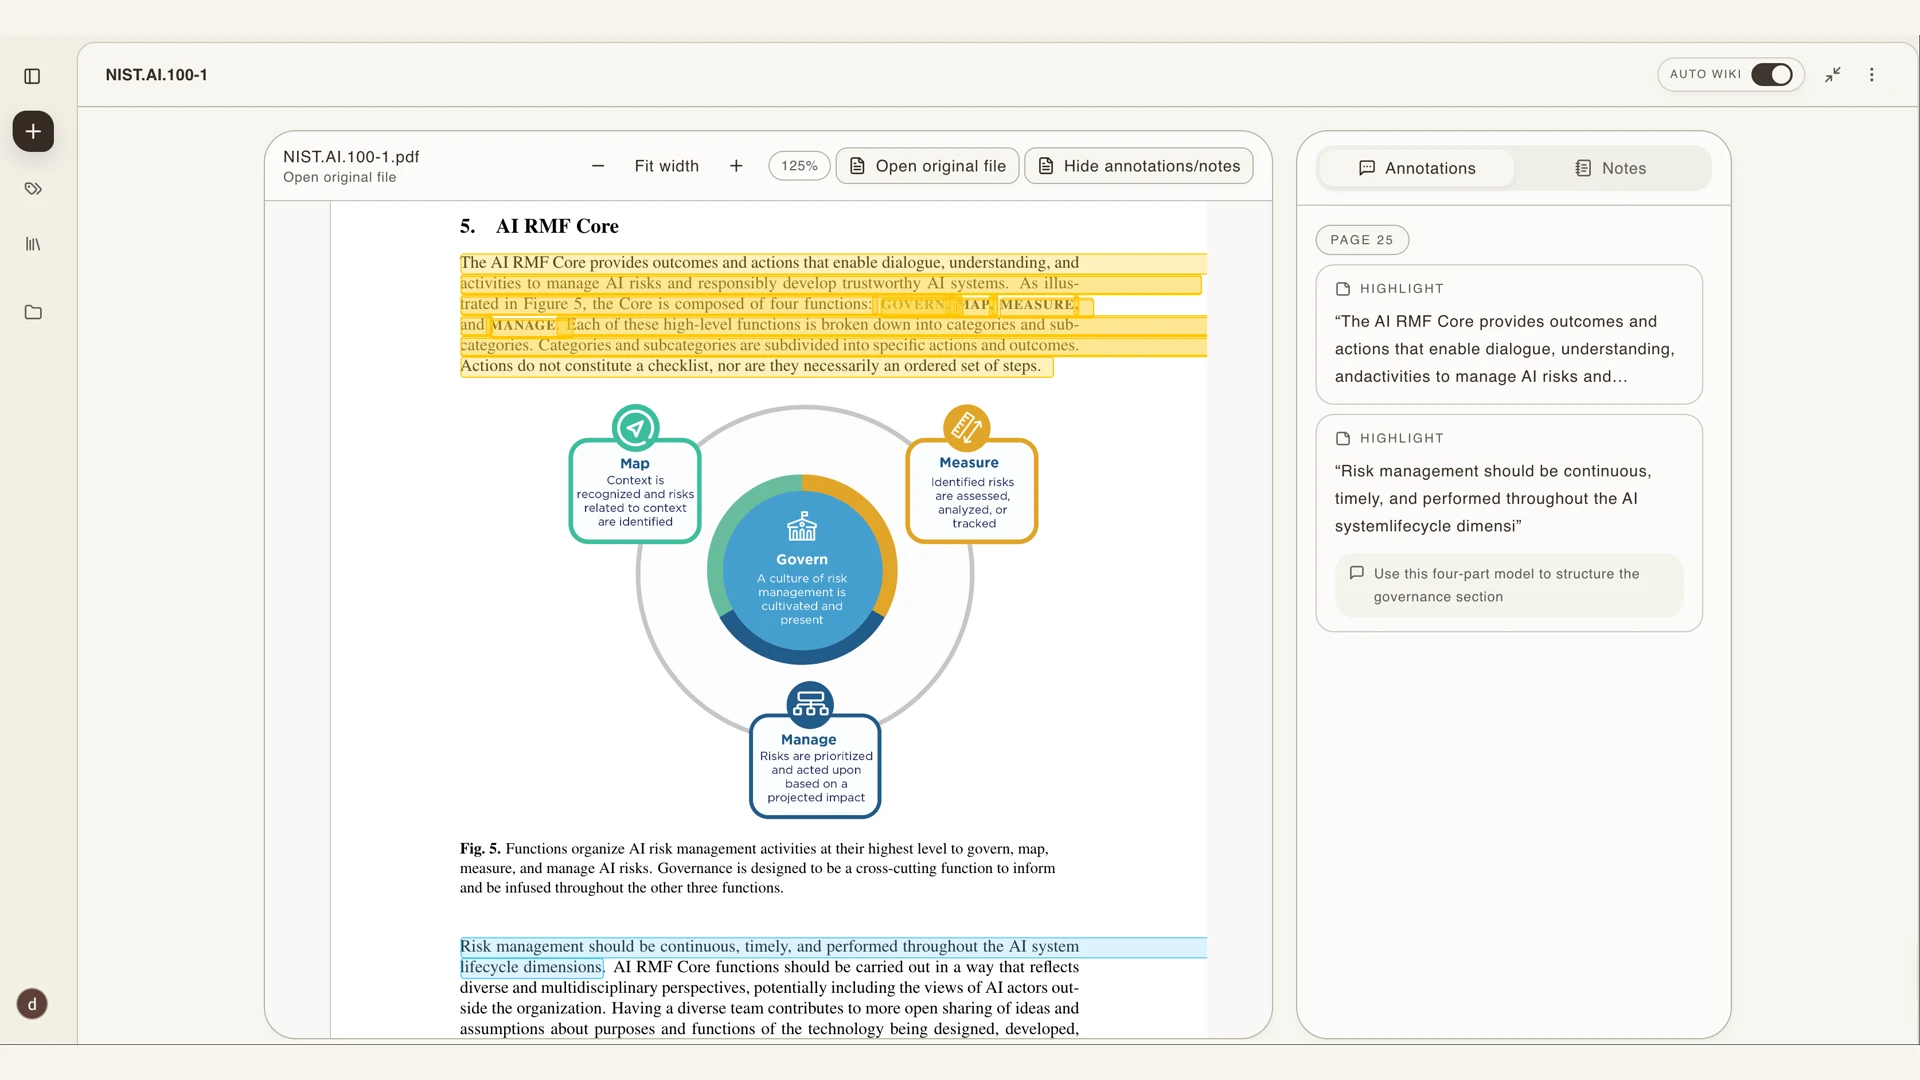This screenshot has width=1920, height=1080.
Task: Select the Annotations tab
Action: coord(1417,168)
